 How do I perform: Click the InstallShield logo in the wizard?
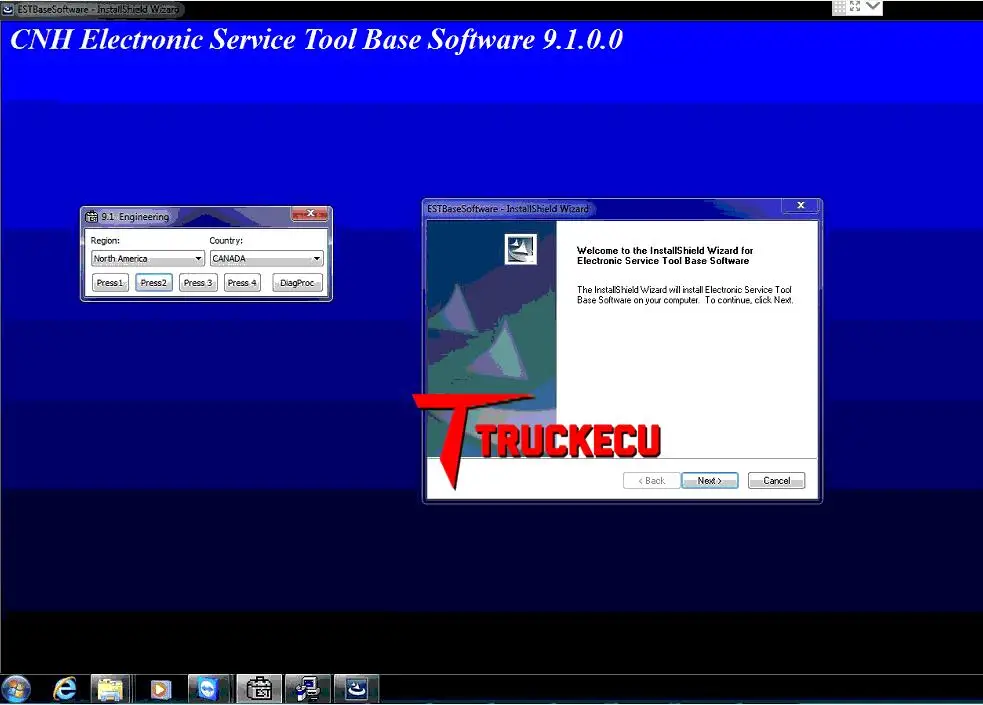521,249
